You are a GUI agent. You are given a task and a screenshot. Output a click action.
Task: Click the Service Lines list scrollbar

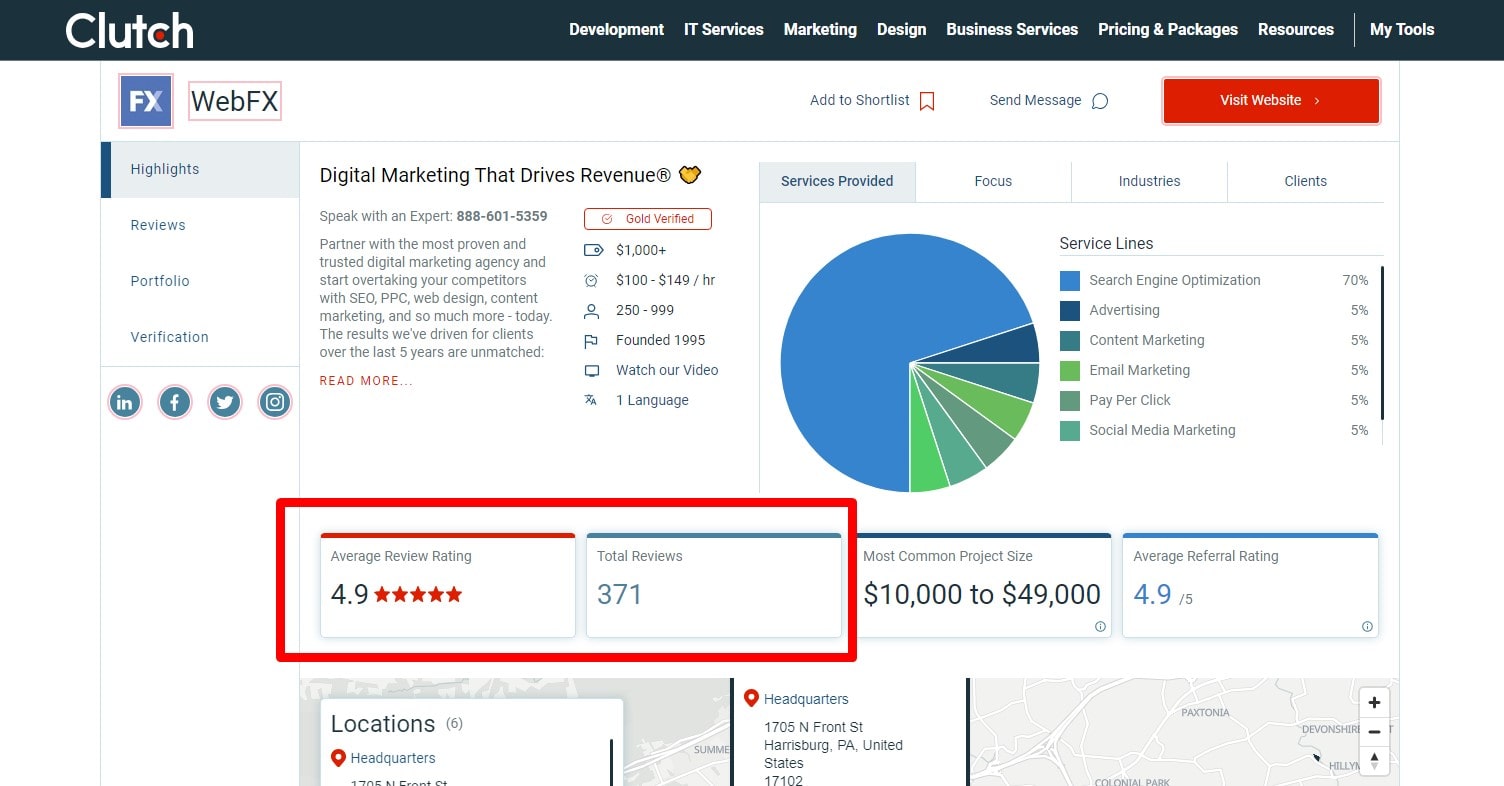[1382, 343]
